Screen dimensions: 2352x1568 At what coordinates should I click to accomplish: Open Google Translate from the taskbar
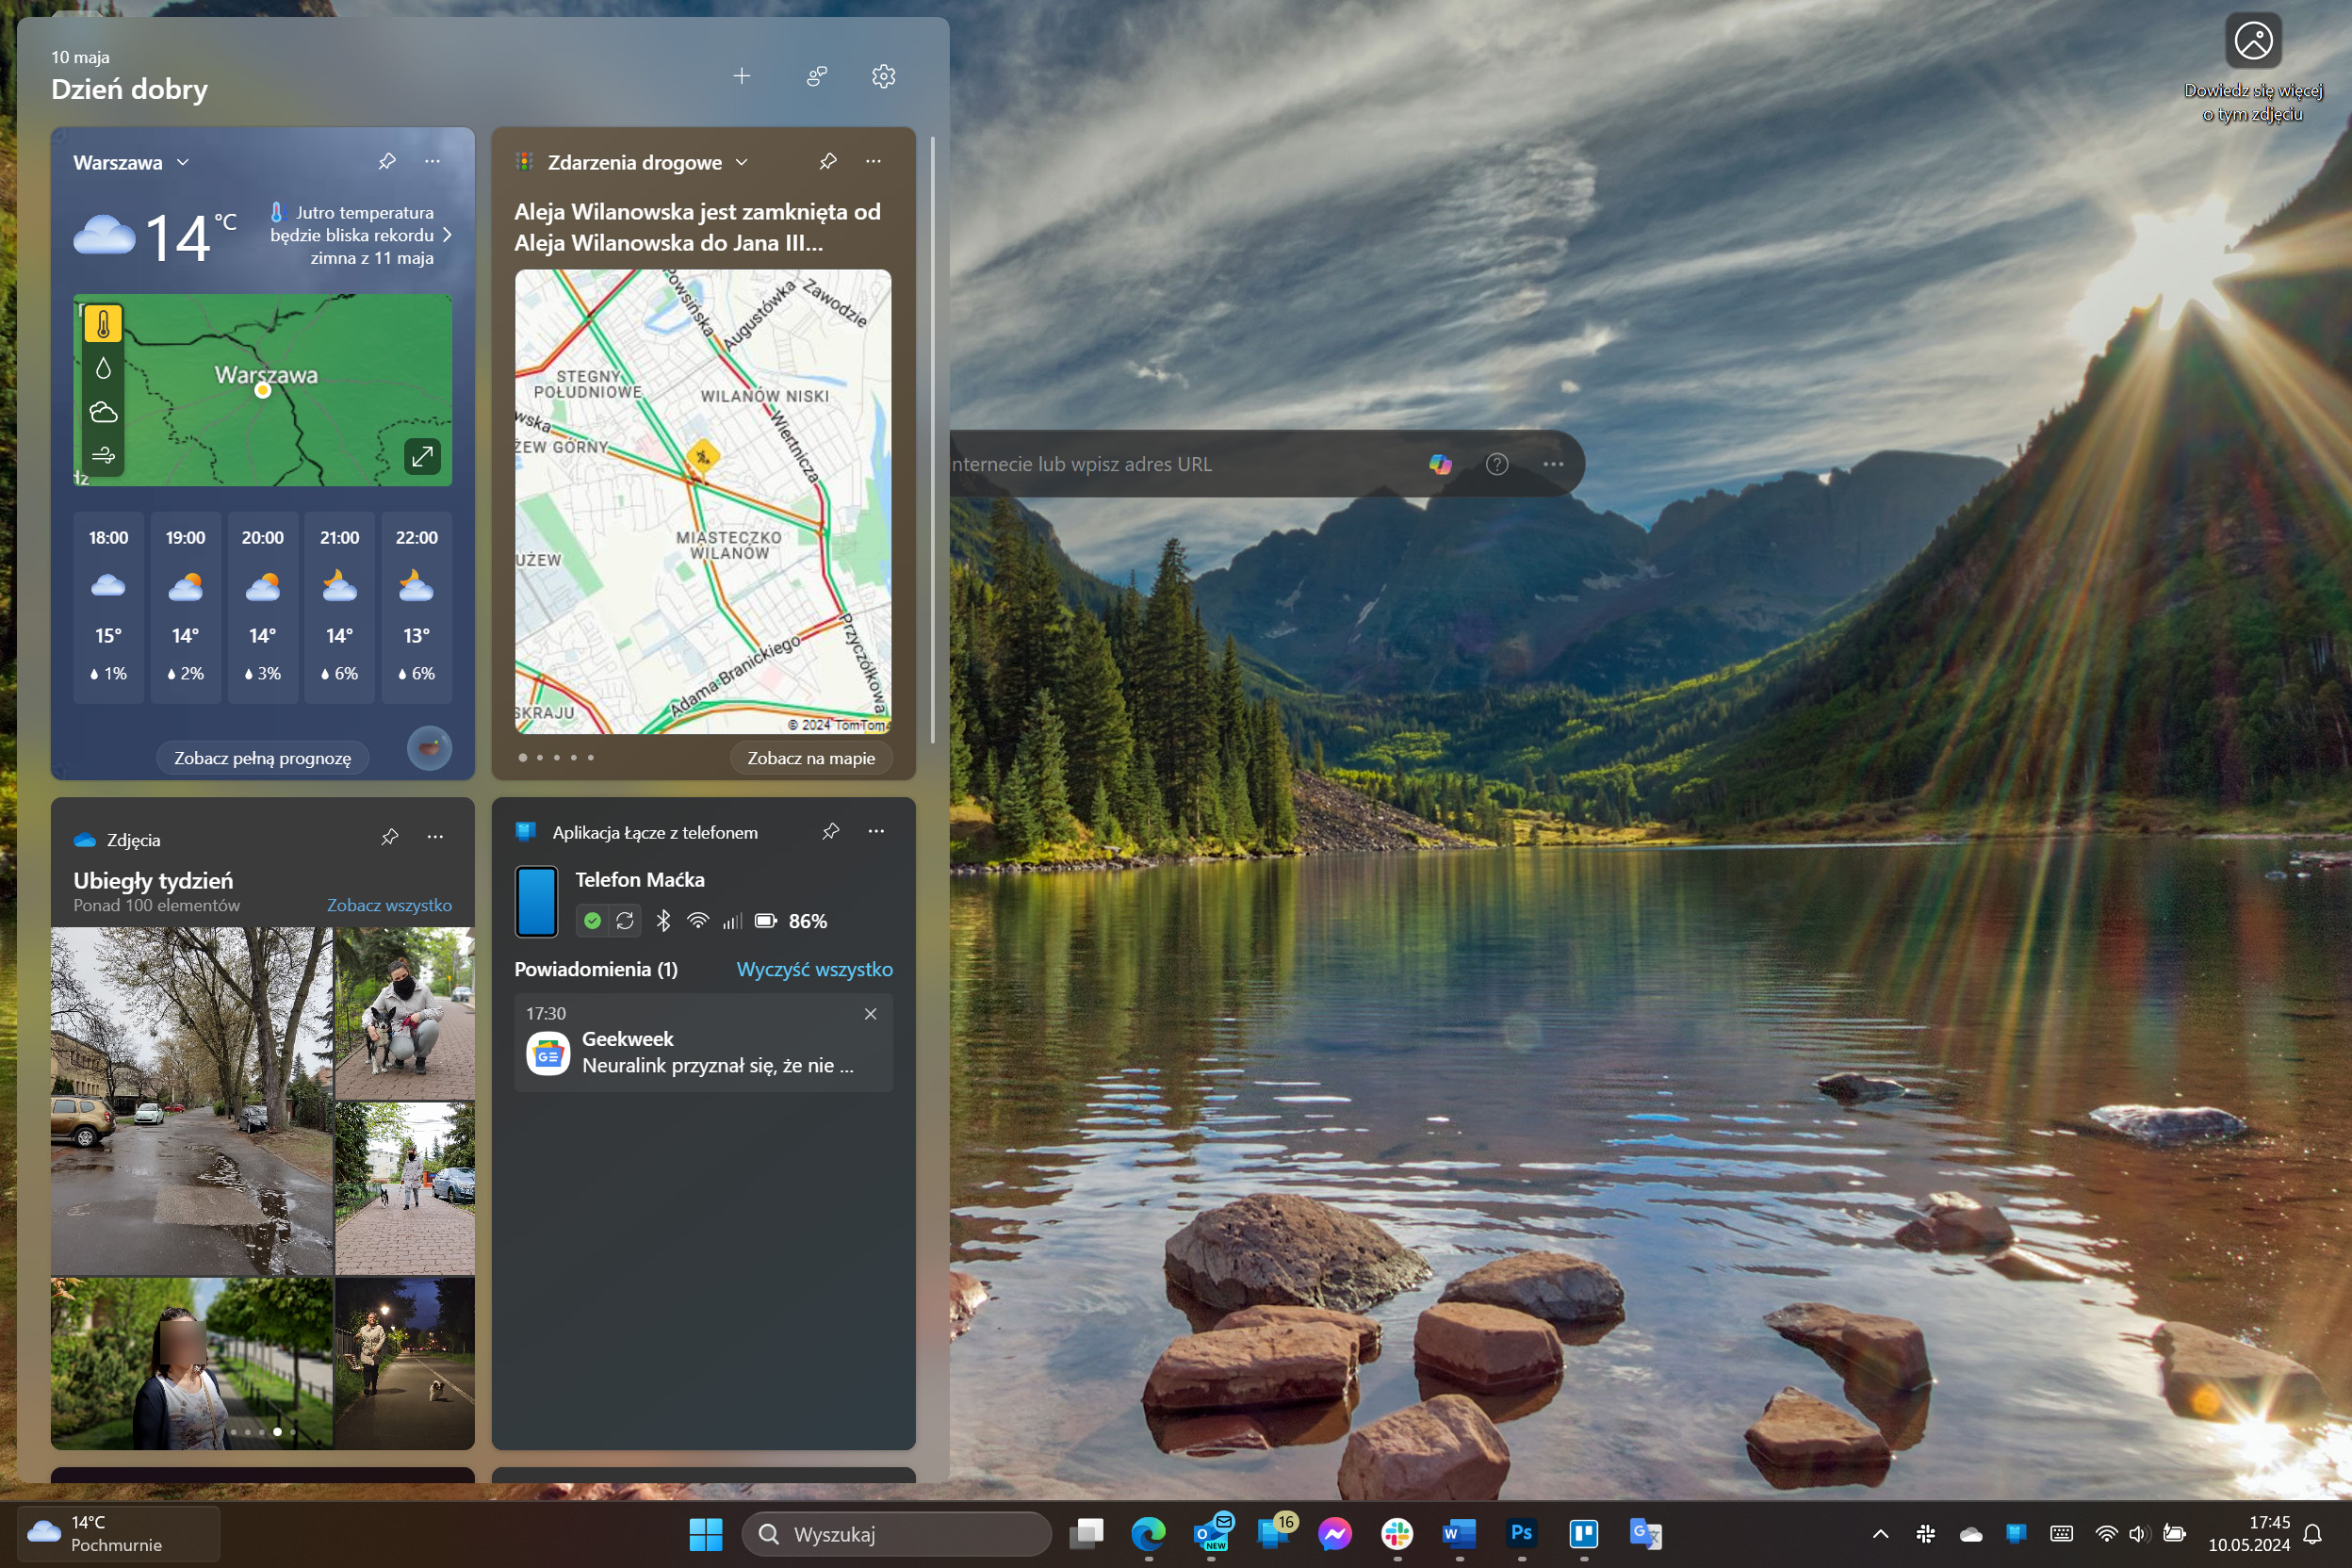coord(1646,1534)
